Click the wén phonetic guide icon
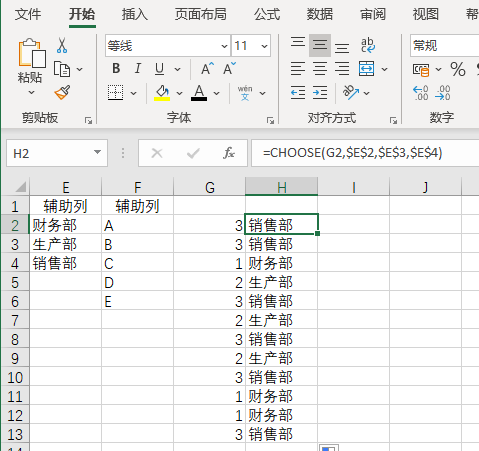 245,93
